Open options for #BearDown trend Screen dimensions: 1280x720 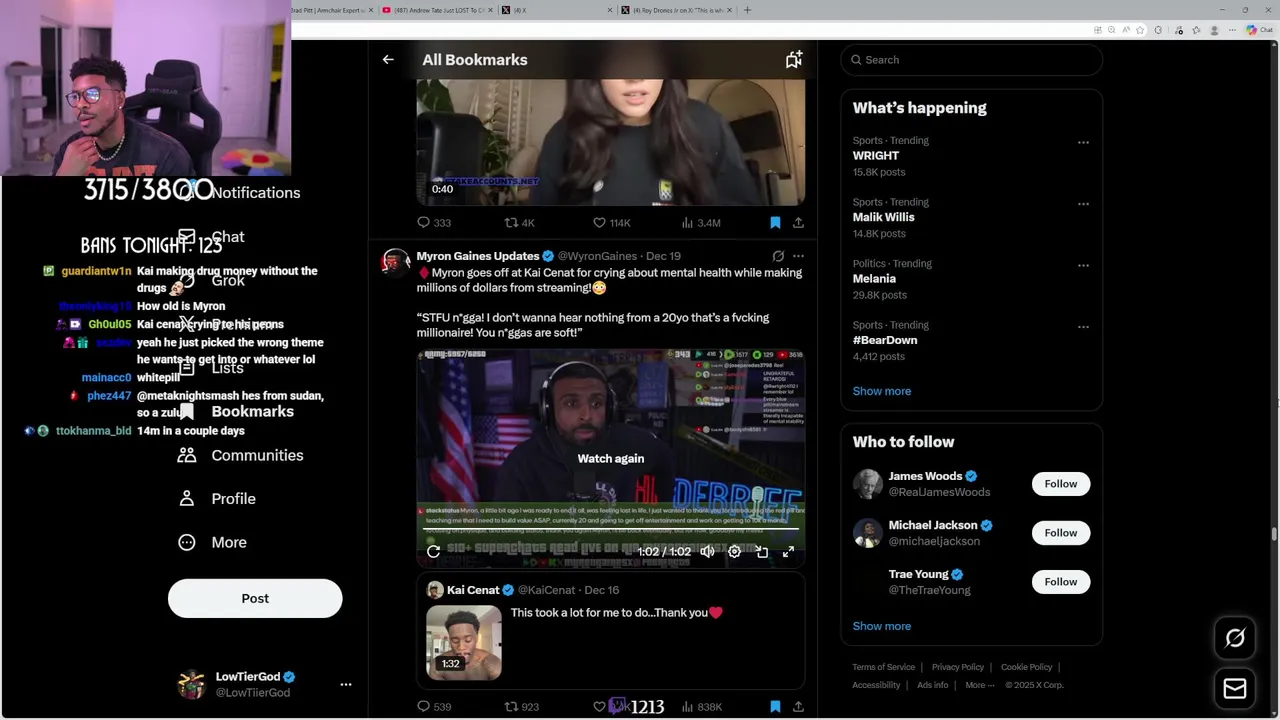(1083, 327)
